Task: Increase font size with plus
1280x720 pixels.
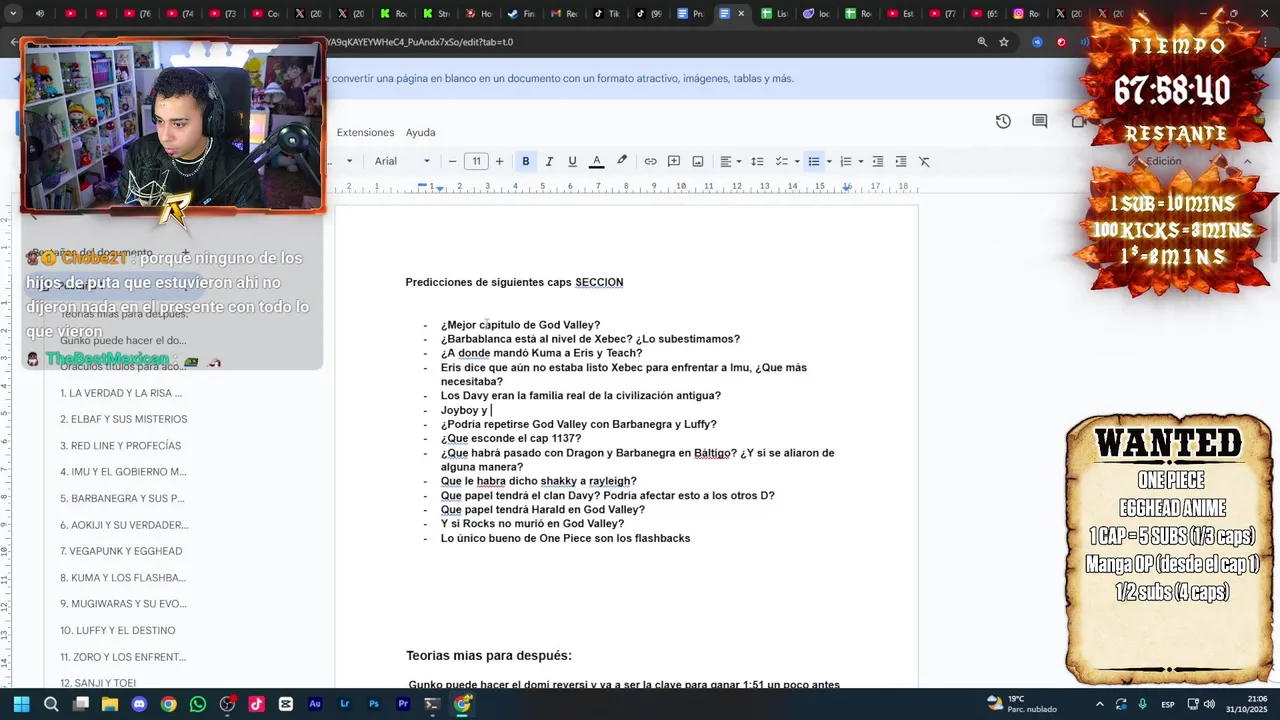Action: (498, 161)
